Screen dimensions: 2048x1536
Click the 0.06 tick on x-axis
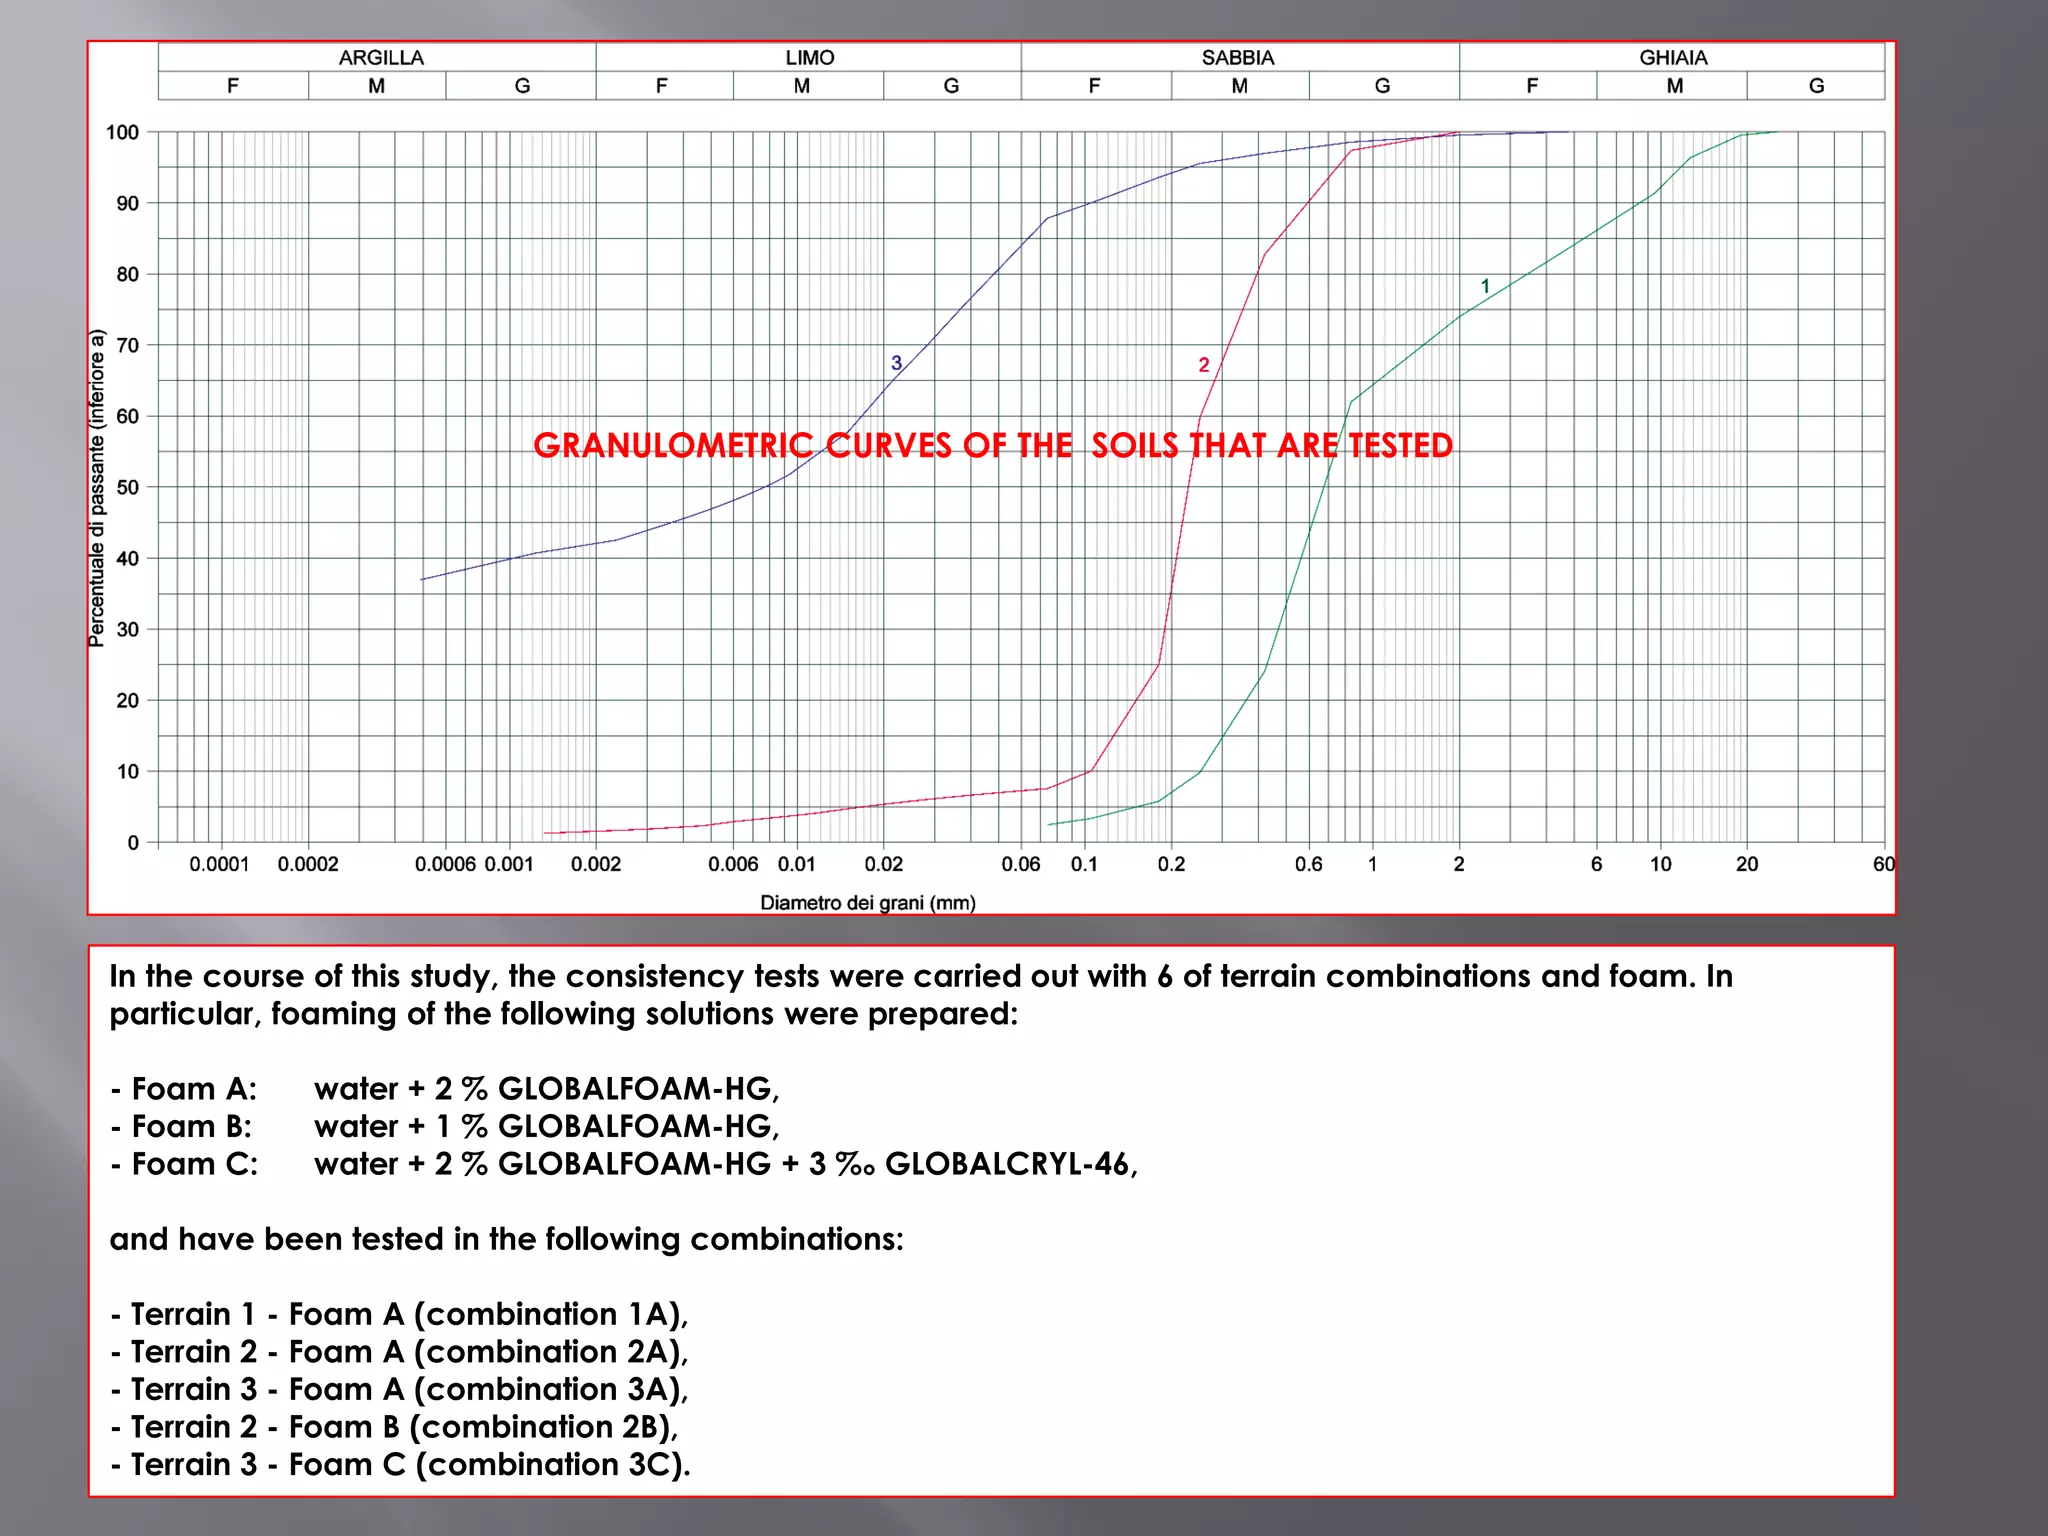pos(1020,864)
